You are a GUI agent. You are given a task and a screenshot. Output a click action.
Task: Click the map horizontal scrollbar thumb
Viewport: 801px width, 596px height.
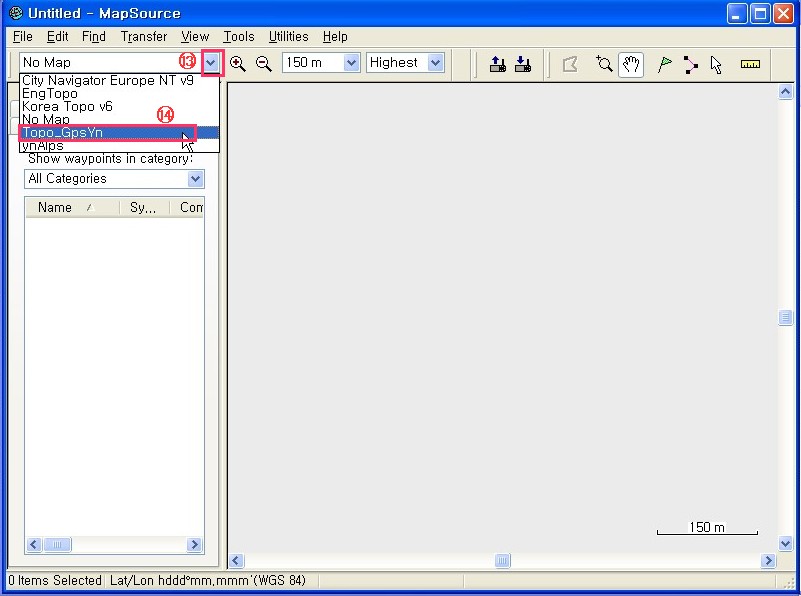tap(502, 560)
